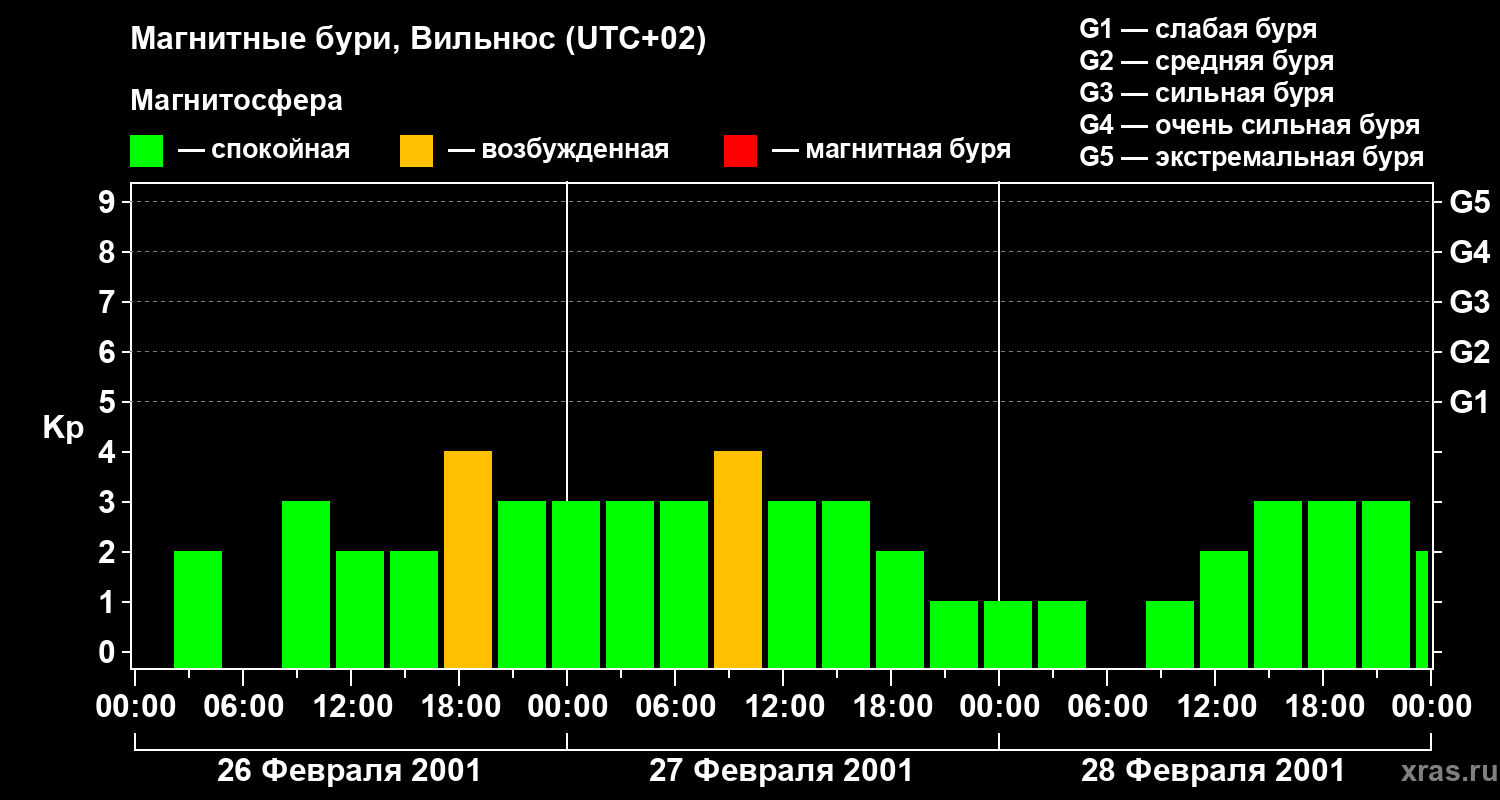Viewport: 1500px width, 800px height.
Task: Click the '— возбужденная' legend label
Action: coord(558,151)
